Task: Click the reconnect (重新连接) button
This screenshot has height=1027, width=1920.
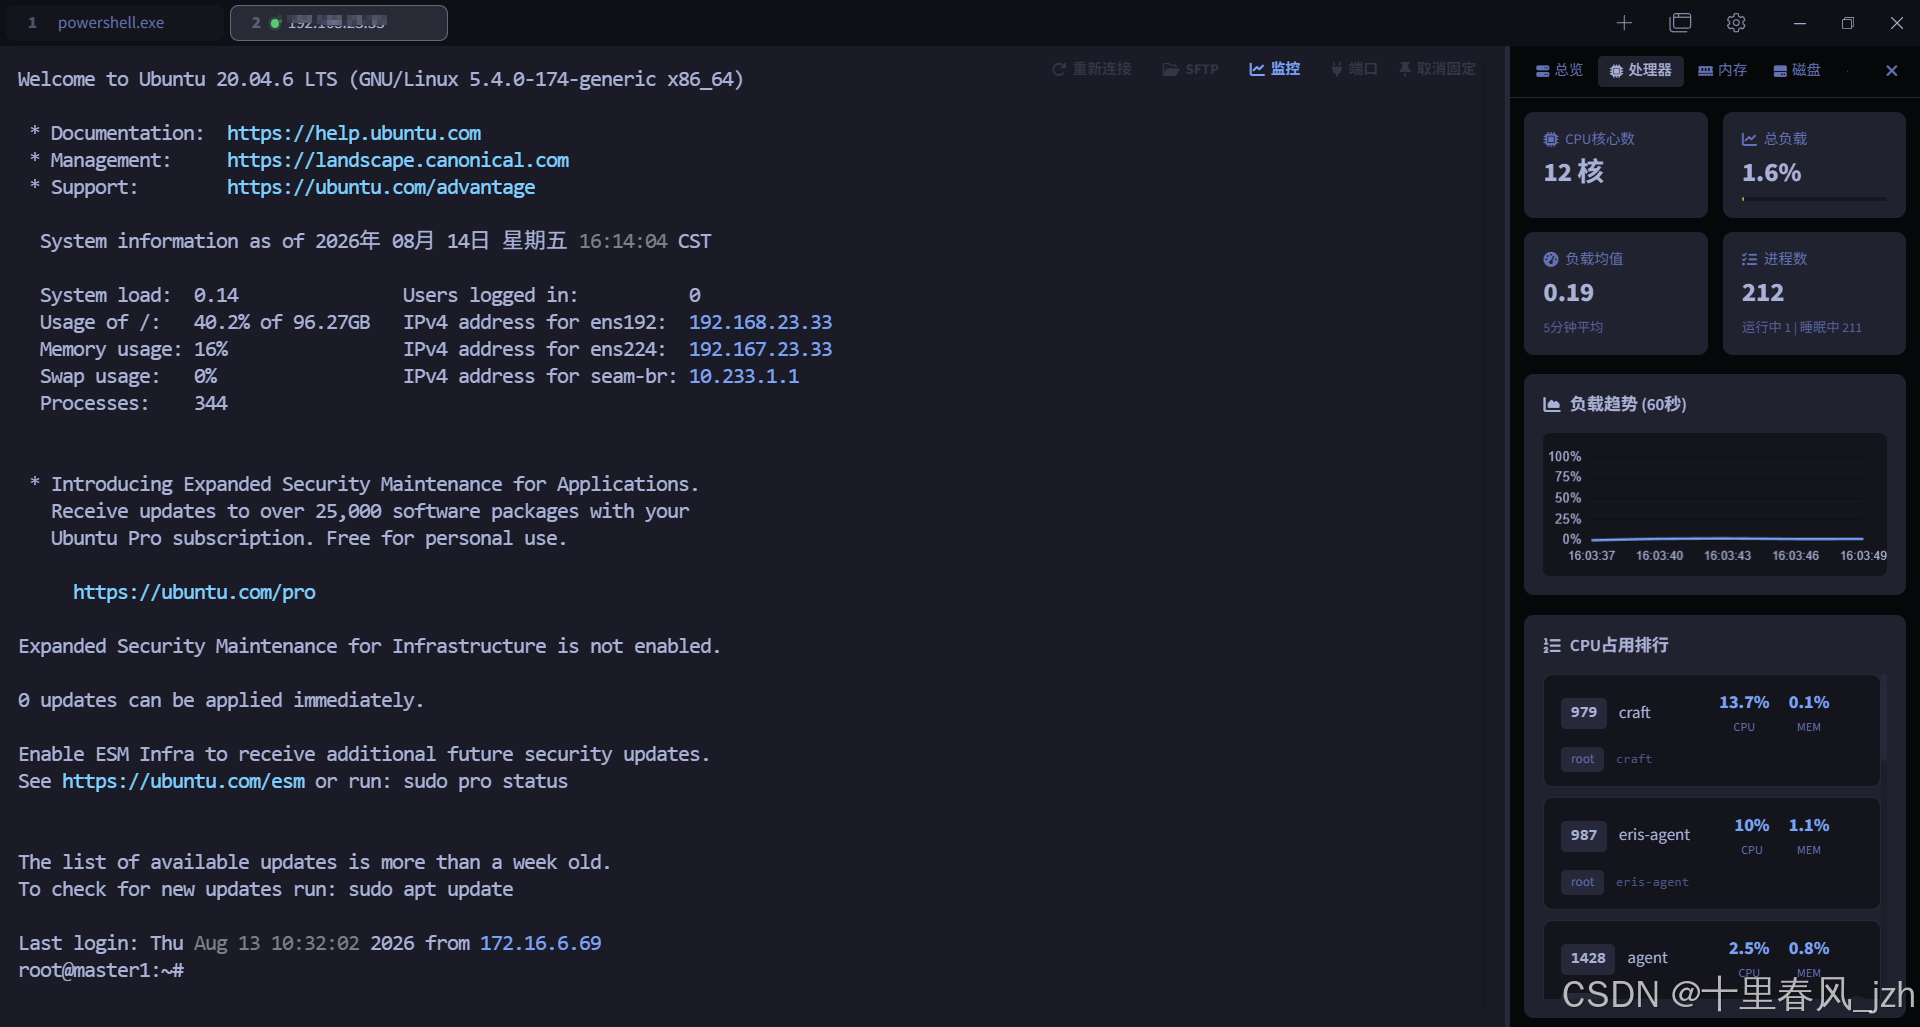Action: pos(1092,69)
